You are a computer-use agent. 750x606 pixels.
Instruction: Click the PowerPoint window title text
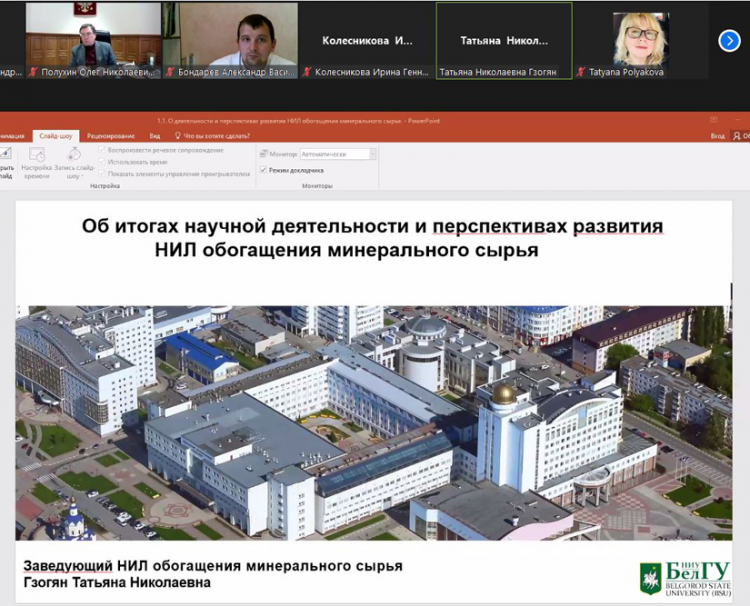pyautogui.click(x=298, y=121)
